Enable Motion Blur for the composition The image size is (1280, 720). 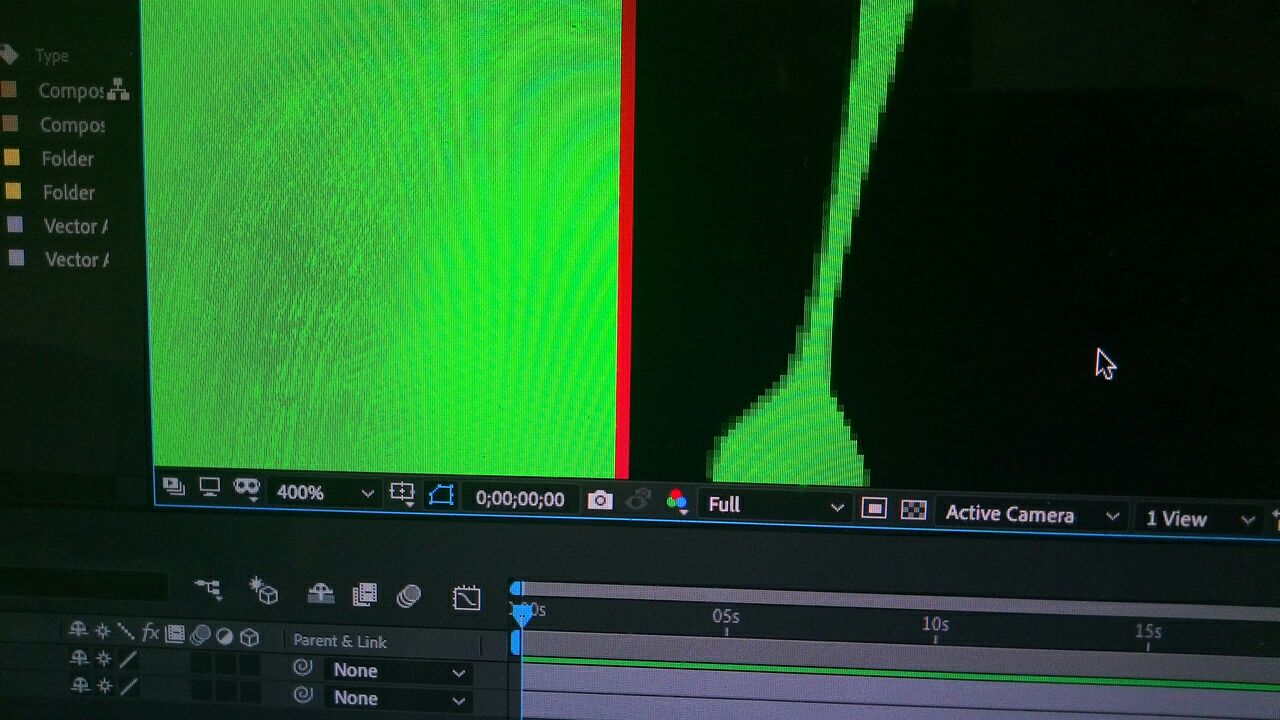tap(408, 596)
